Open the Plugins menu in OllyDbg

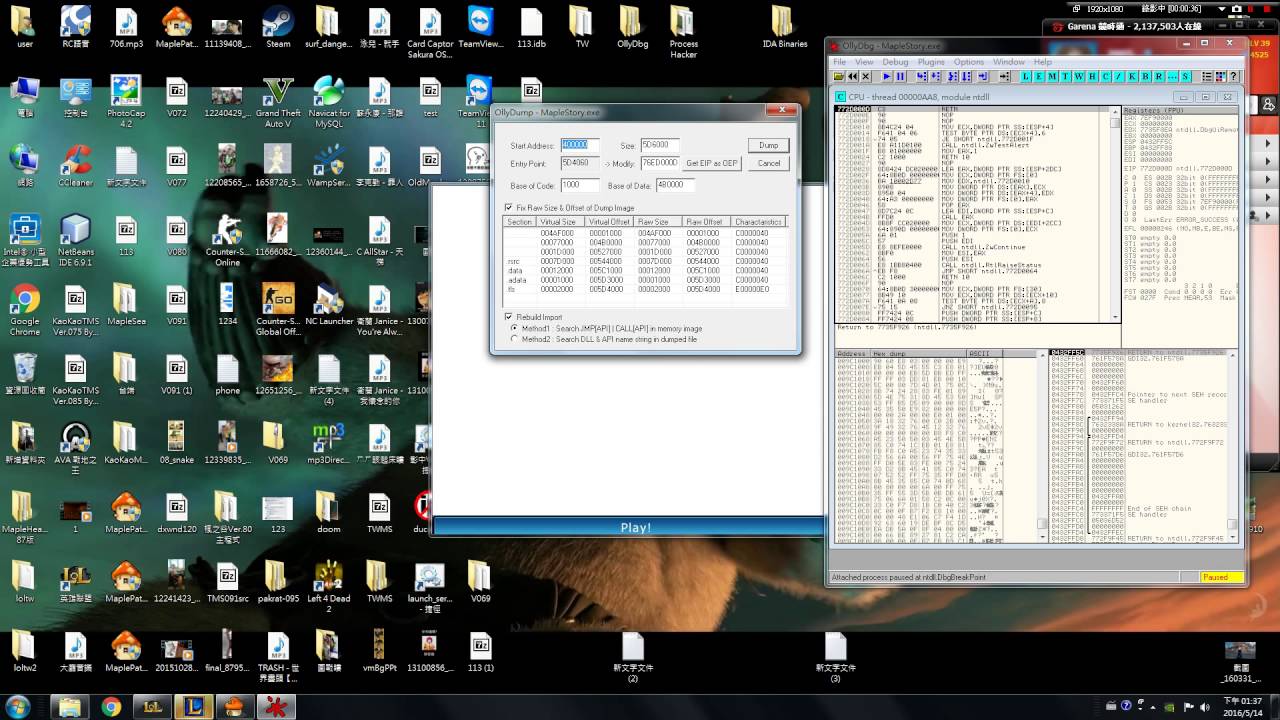coord(931,62)
